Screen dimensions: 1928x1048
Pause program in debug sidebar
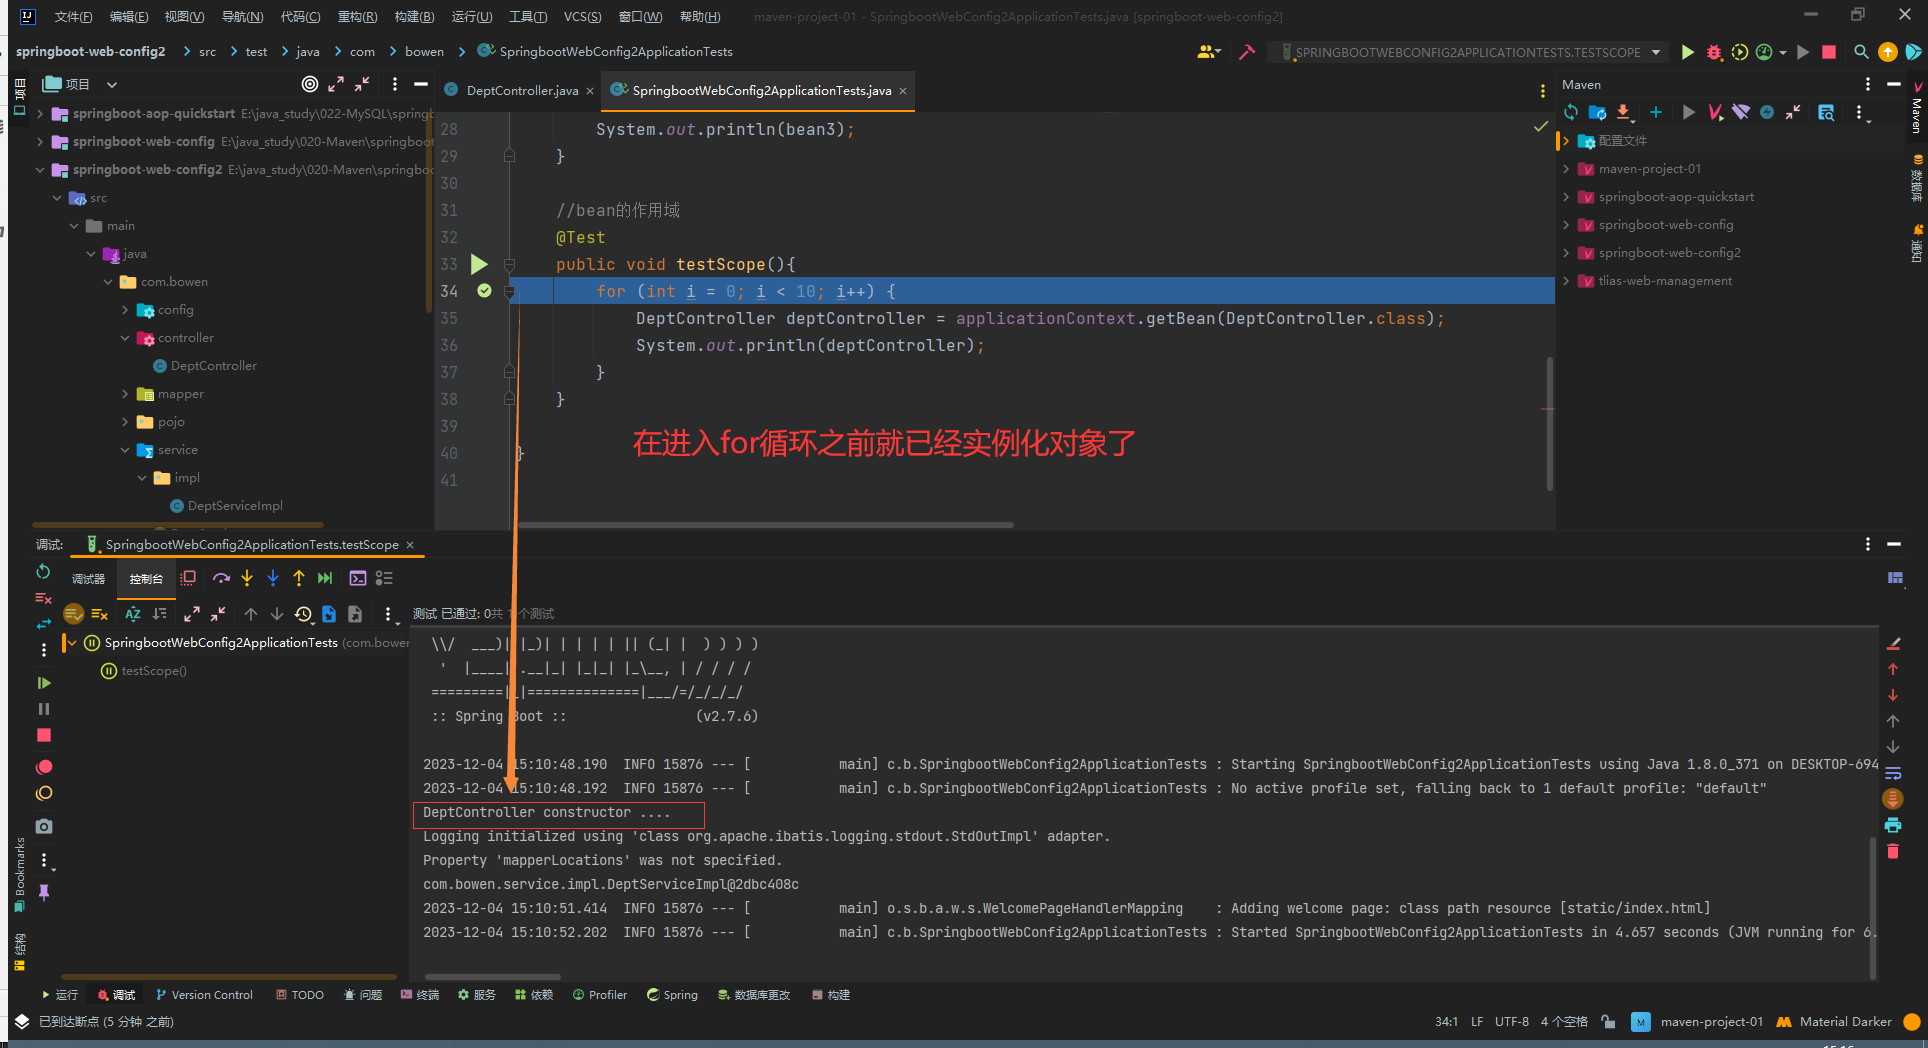(x=43, y=709)
